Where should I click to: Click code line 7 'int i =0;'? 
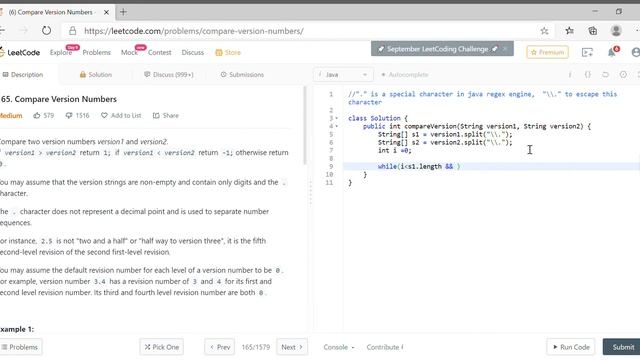(395, 151)
